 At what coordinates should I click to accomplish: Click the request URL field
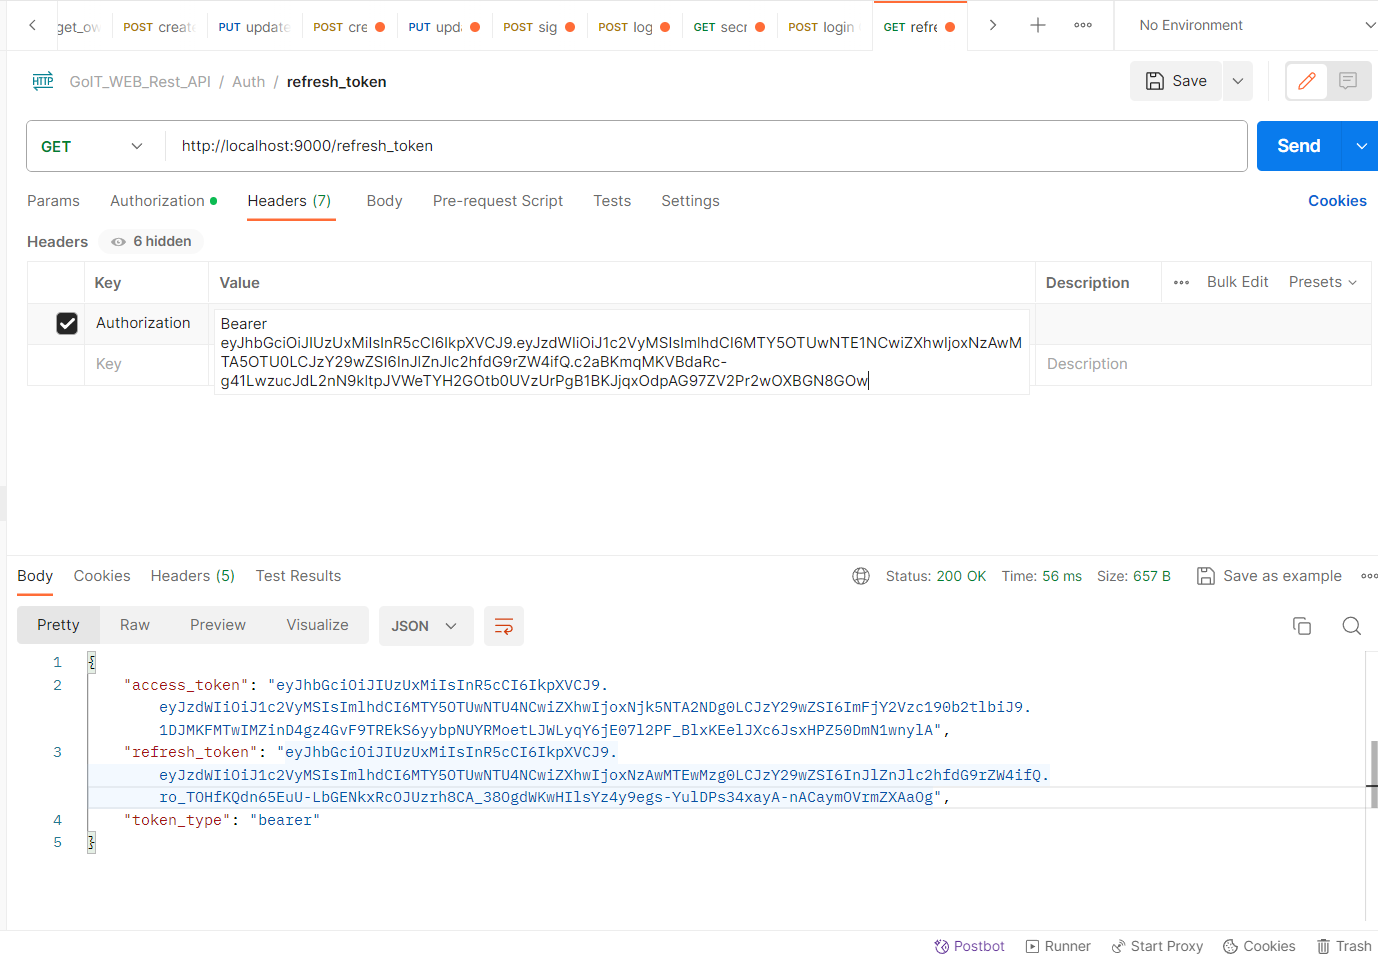point(706,146)
